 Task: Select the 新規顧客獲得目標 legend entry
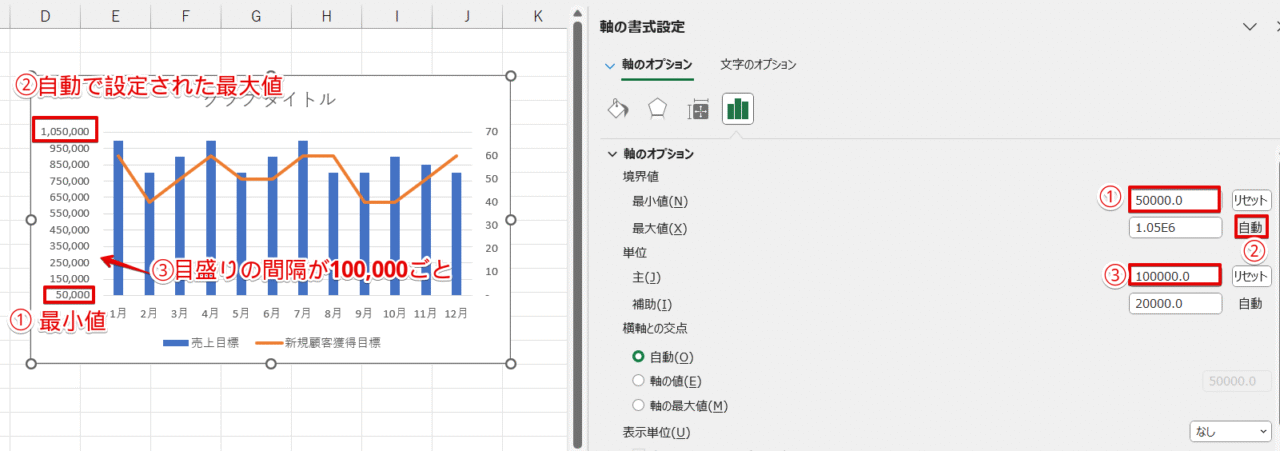pos(318,342)
